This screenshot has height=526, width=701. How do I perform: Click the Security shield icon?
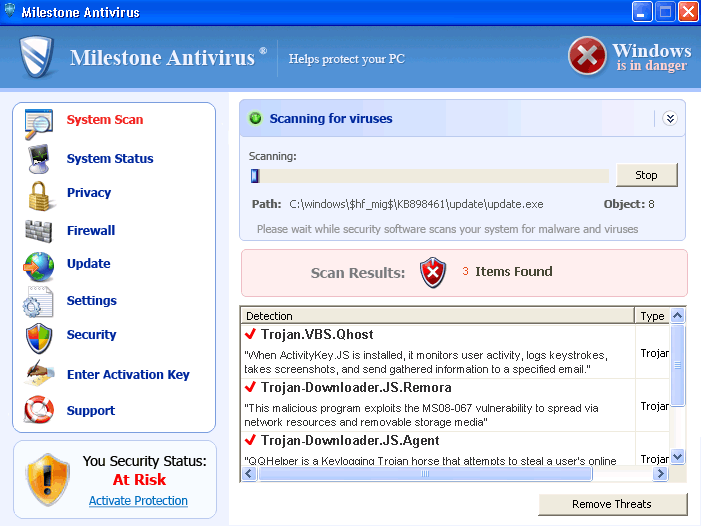(x=38, y=336)
